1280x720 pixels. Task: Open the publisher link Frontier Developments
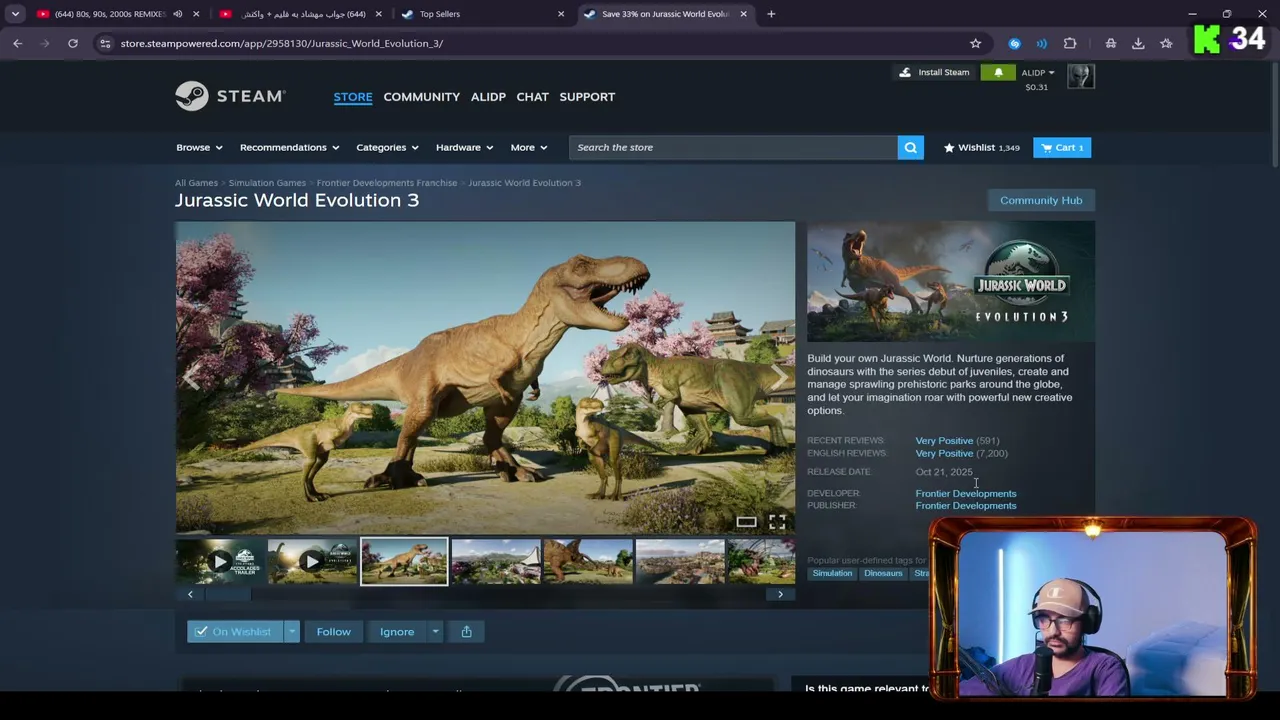(966, 506)
